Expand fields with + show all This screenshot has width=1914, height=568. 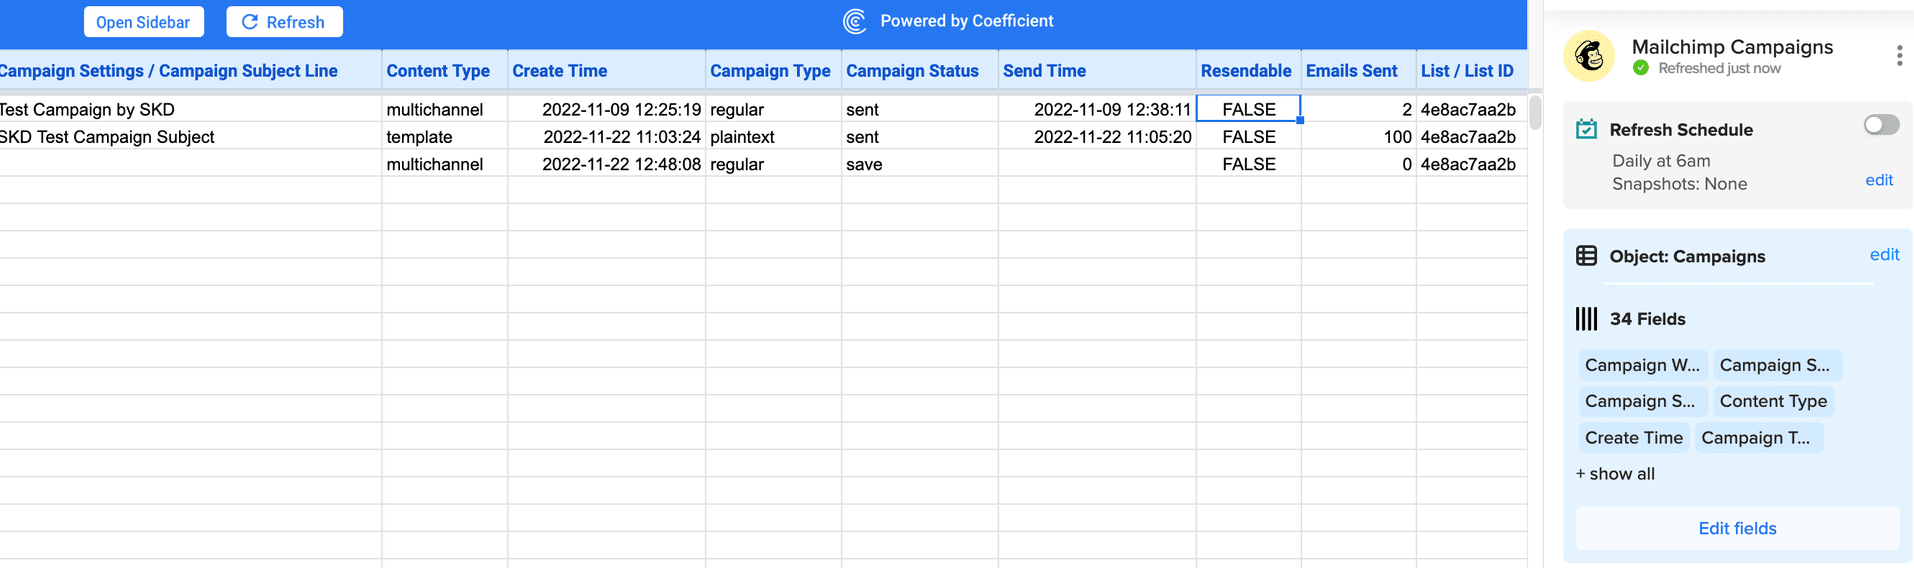(x=1615, y=474)
